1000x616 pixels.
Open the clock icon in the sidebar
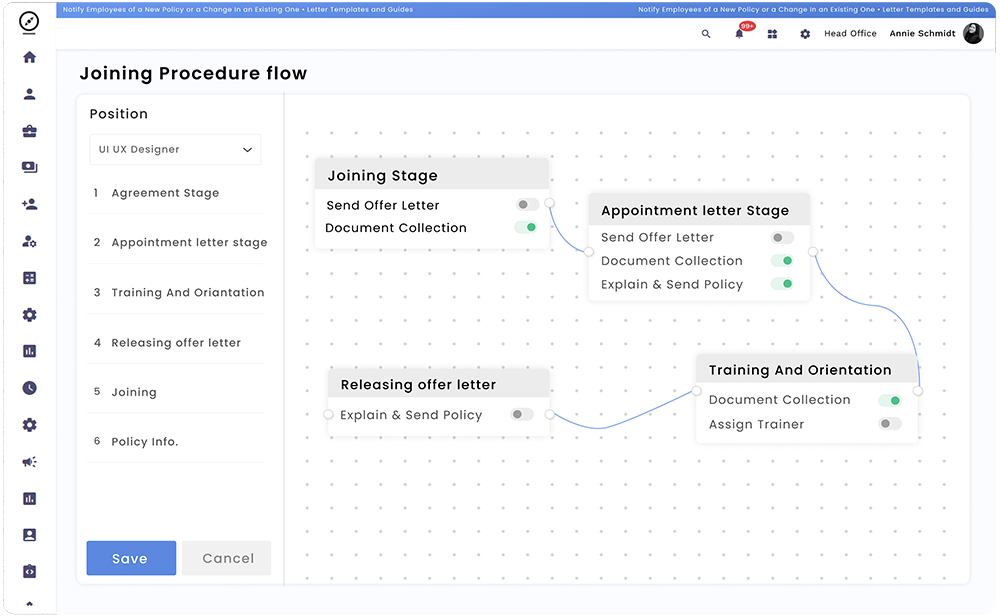[x=29, y=387]
